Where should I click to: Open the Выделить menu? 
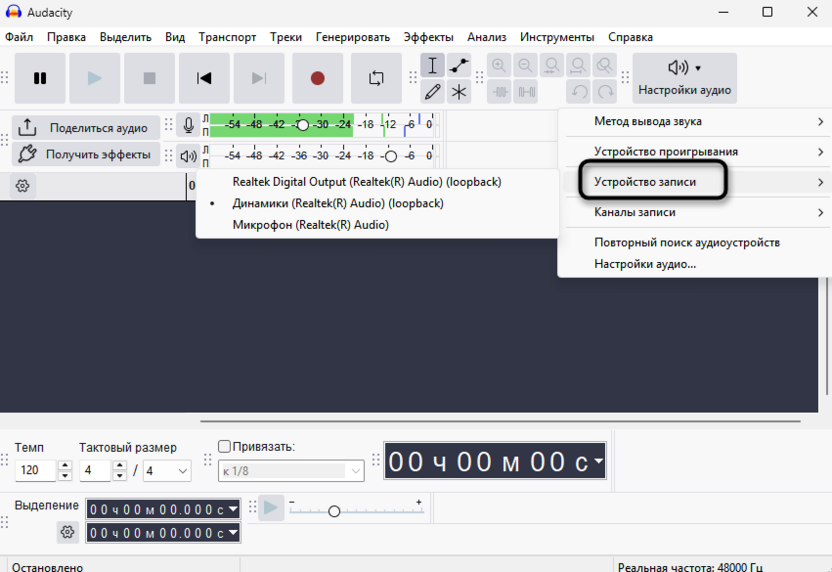coord(125,37)
